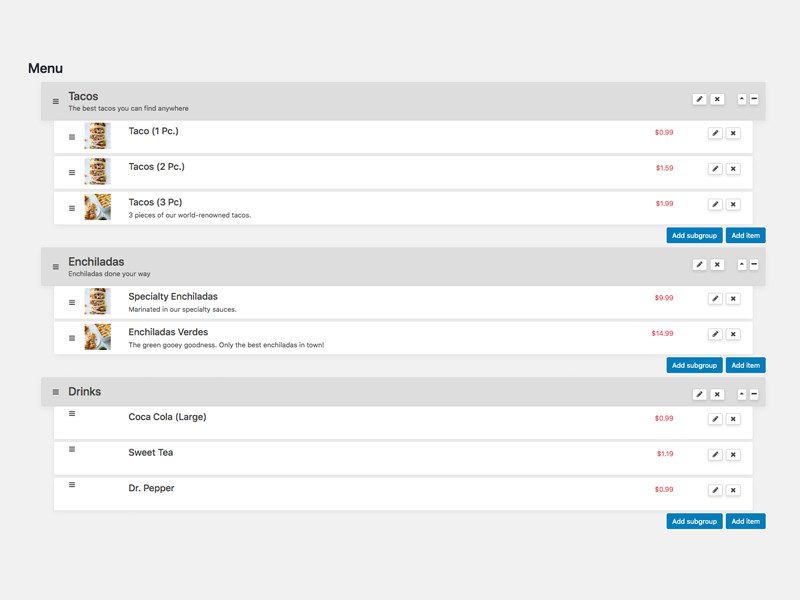The height and width of the screenshot is (600, 800).
Task: Add an item to the Drinks group
Action: click(x=745, y=521)
